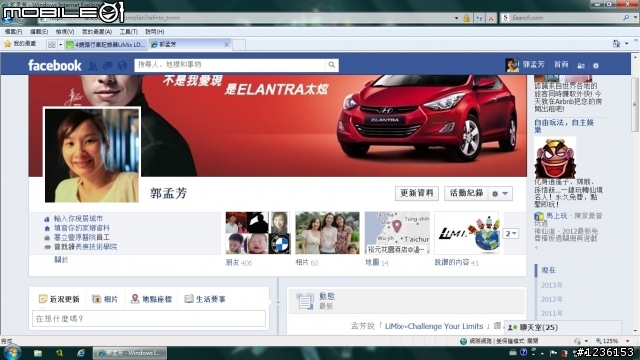Open a new blank browser tab
The image size is (640, 360).
239,44
